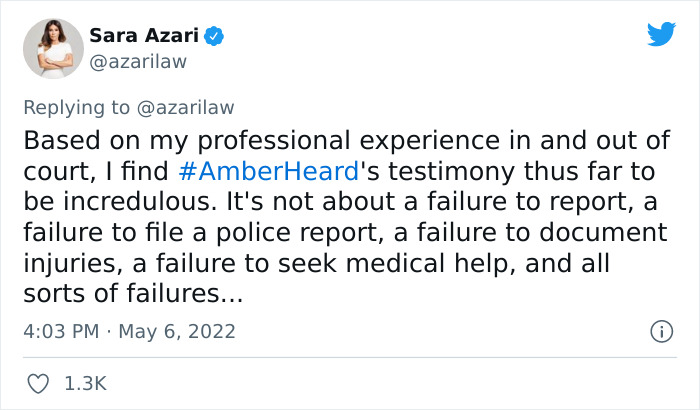Like the tweet with heart icon
This screenshot has height=410, width=700.
pyautogui.click(x=39, y=383)
